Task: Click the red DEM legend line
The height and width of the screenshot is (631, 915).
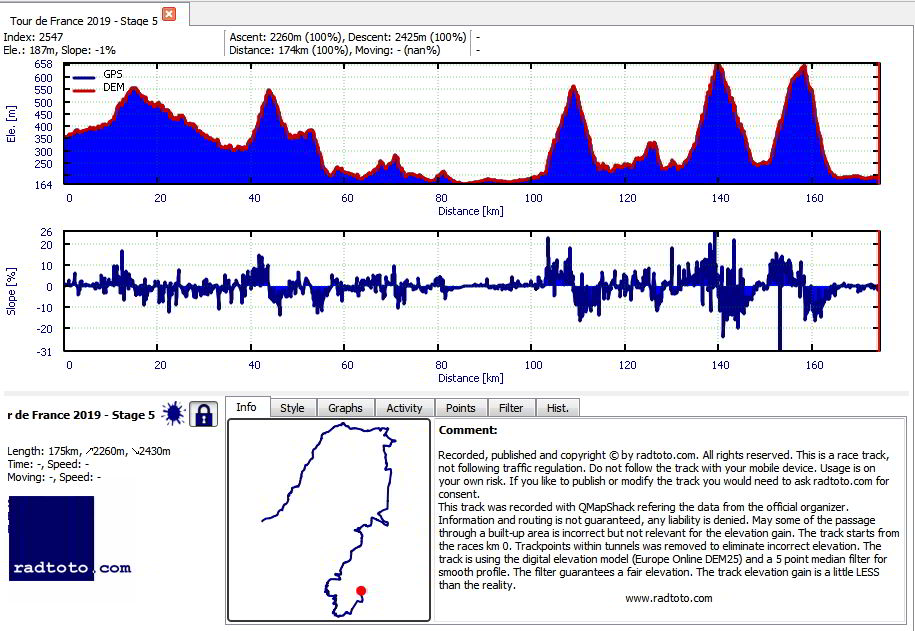Action: [84, 90]
